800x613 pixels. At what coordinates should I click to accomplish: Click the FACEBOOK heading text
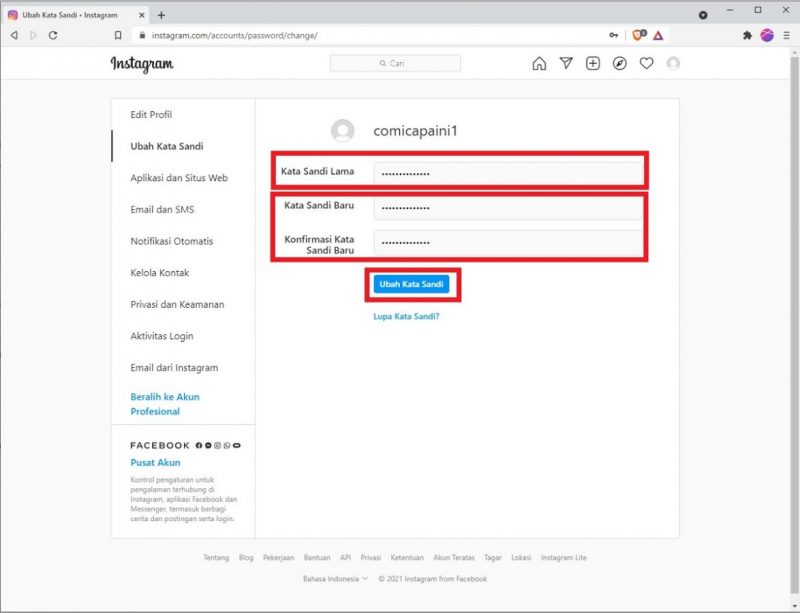(160, 445)
